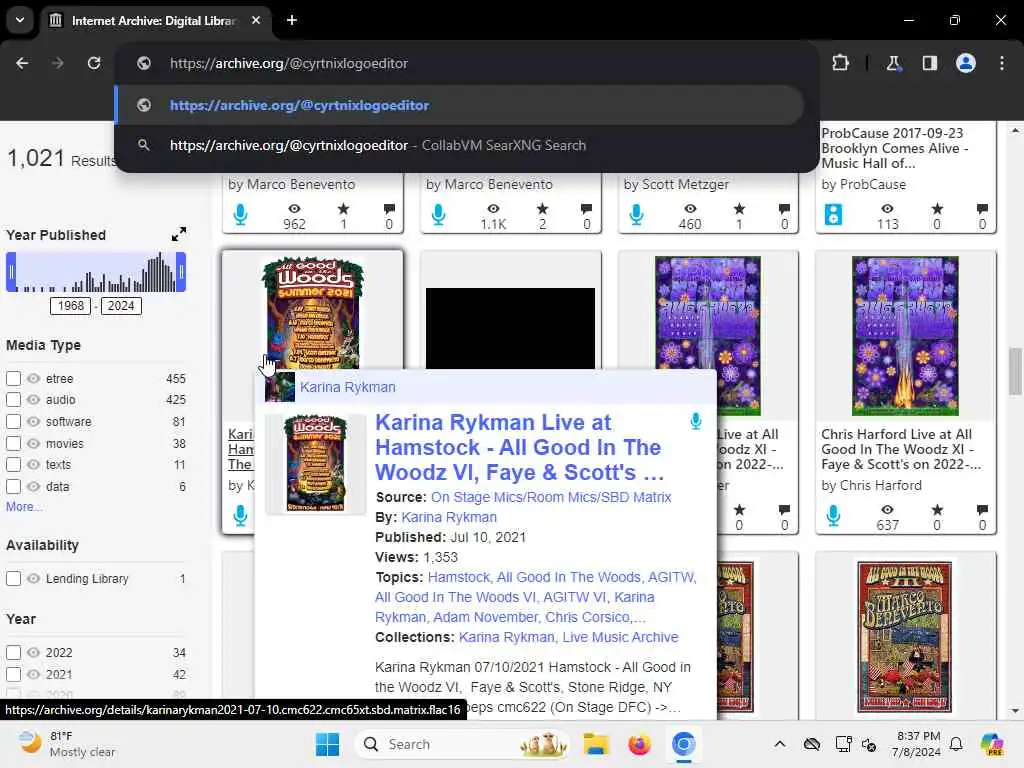1024x768 pixels.
Task: Open Chrome three-dot menu
Action: [1002, 63]
